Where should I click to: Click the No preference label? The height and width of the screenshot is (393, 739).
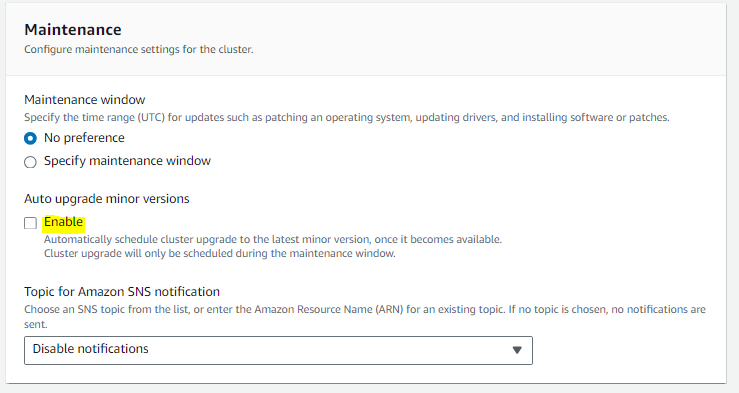pos(84,138)
